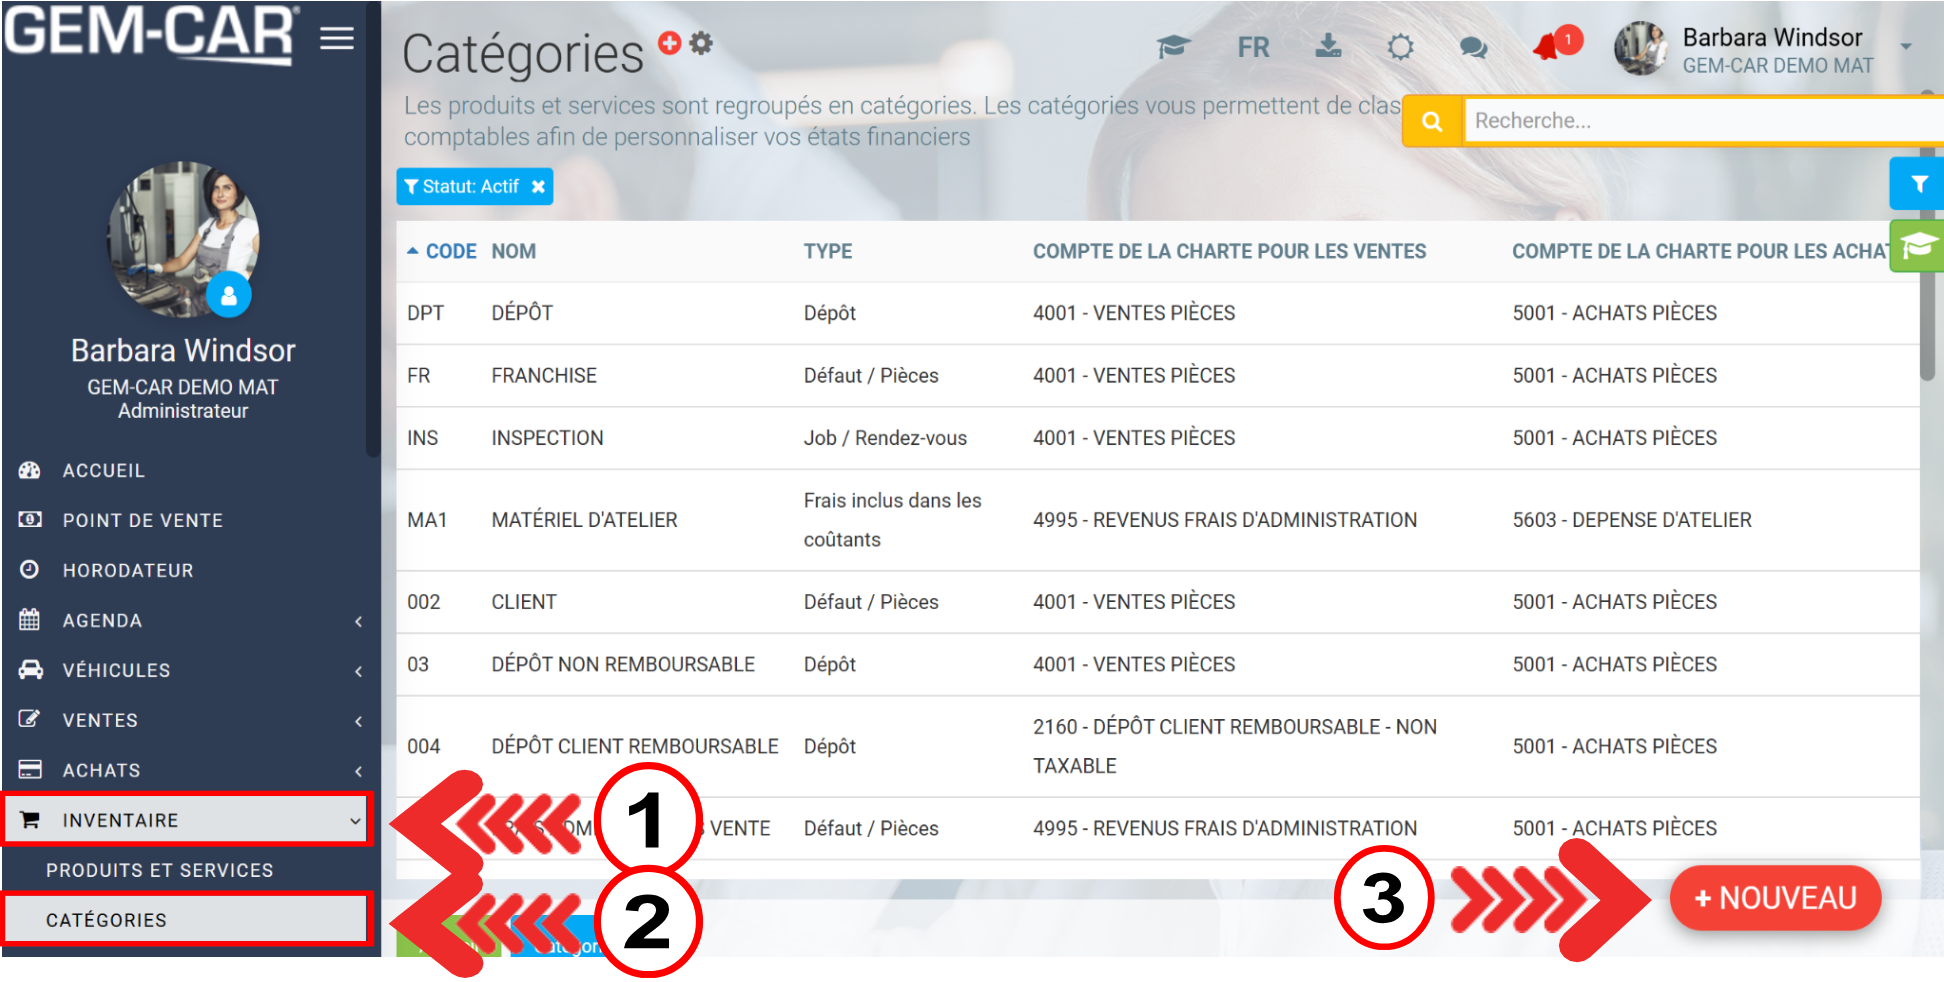
Task: Click the yellow search magnifier icon
Action: tap(1432, 121)
